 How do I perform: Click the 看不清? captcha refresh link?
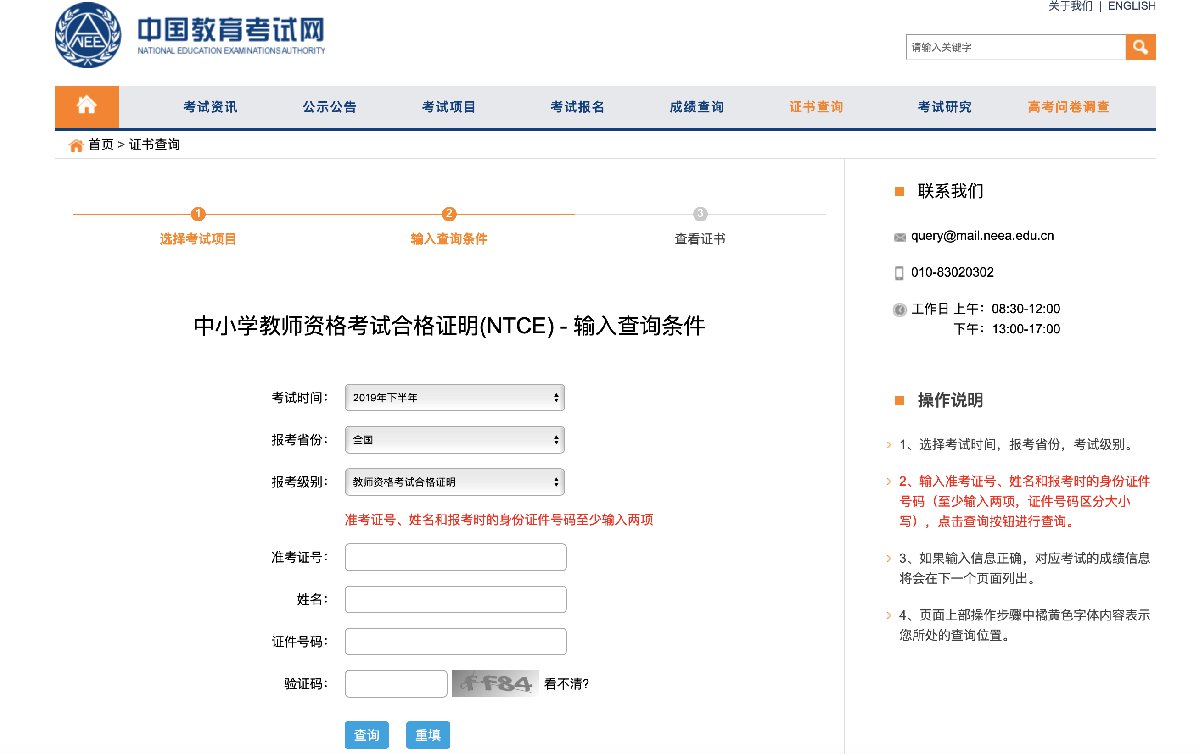tap(566, 685)
